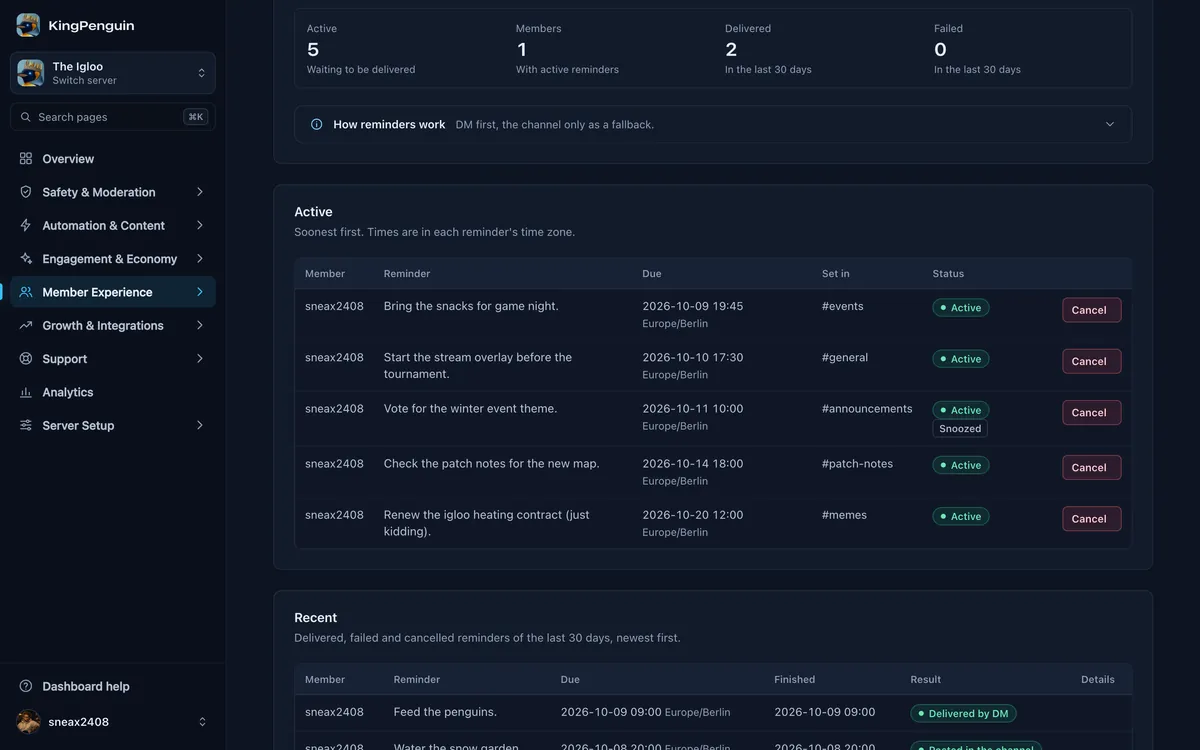
Task: Cancel the game night snacks reminder
Action: point(1091,310)
